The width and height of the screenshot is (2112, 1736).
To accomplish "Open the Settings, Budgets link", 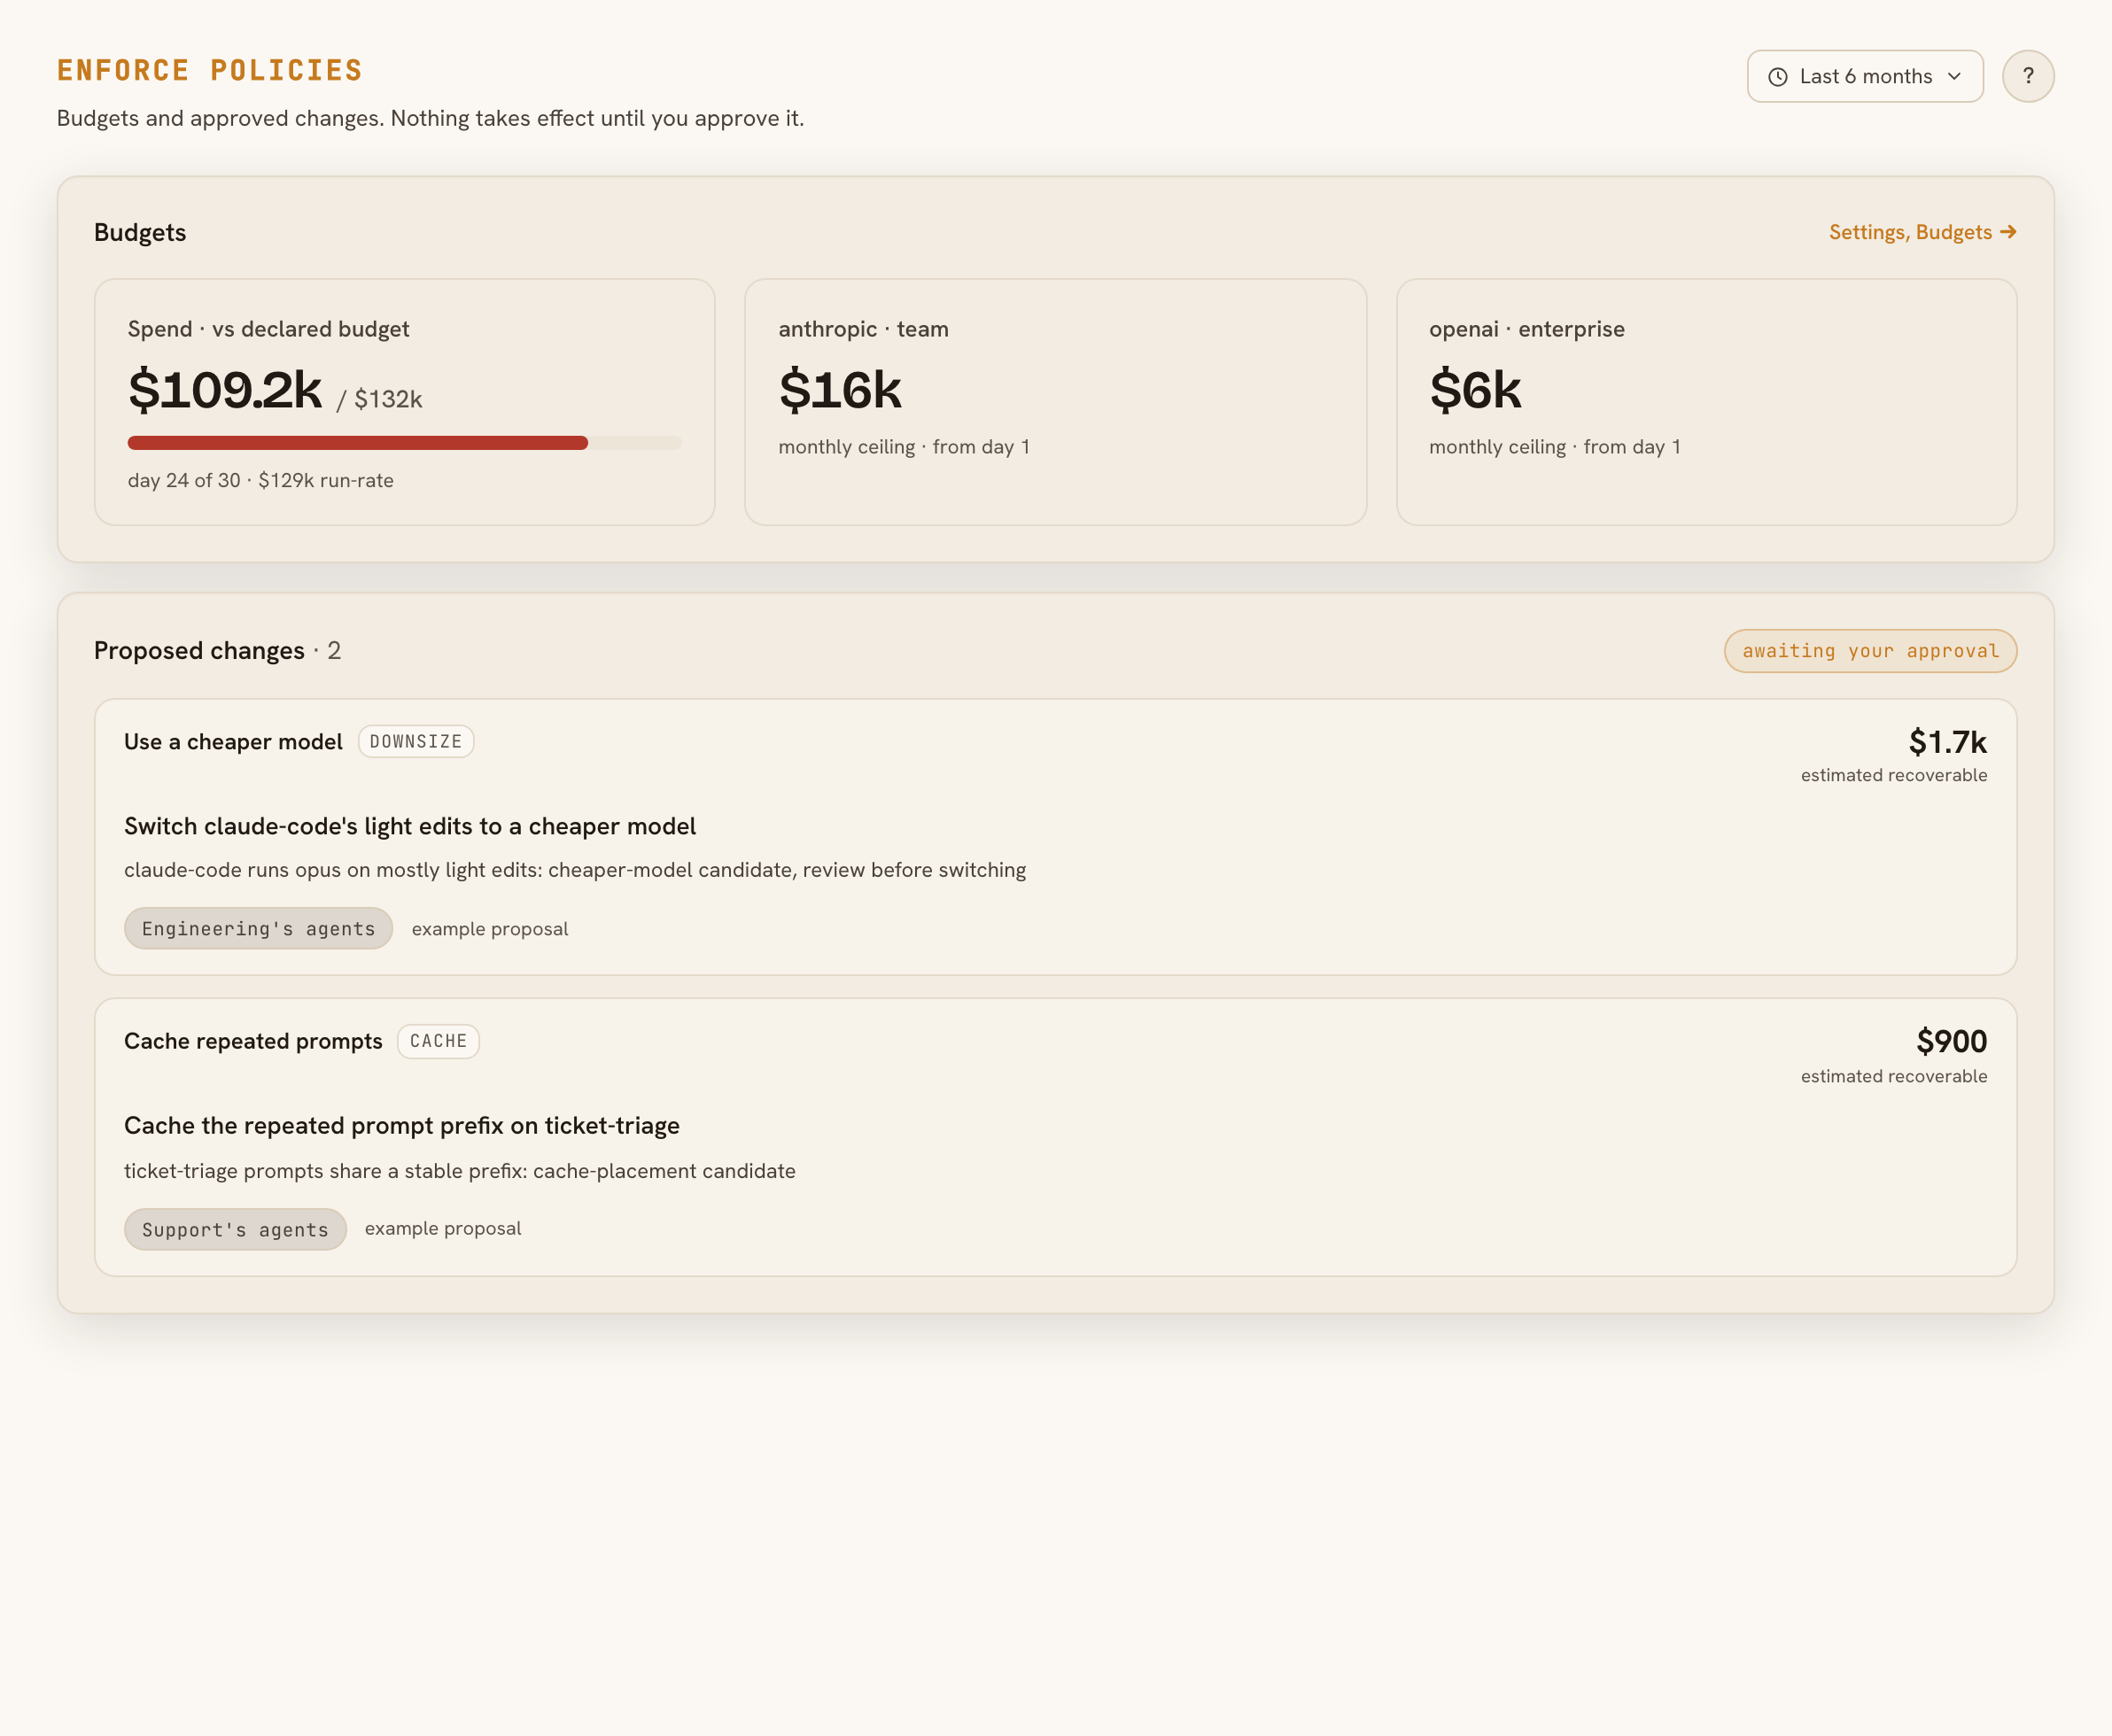I will tap(1922, 232).
